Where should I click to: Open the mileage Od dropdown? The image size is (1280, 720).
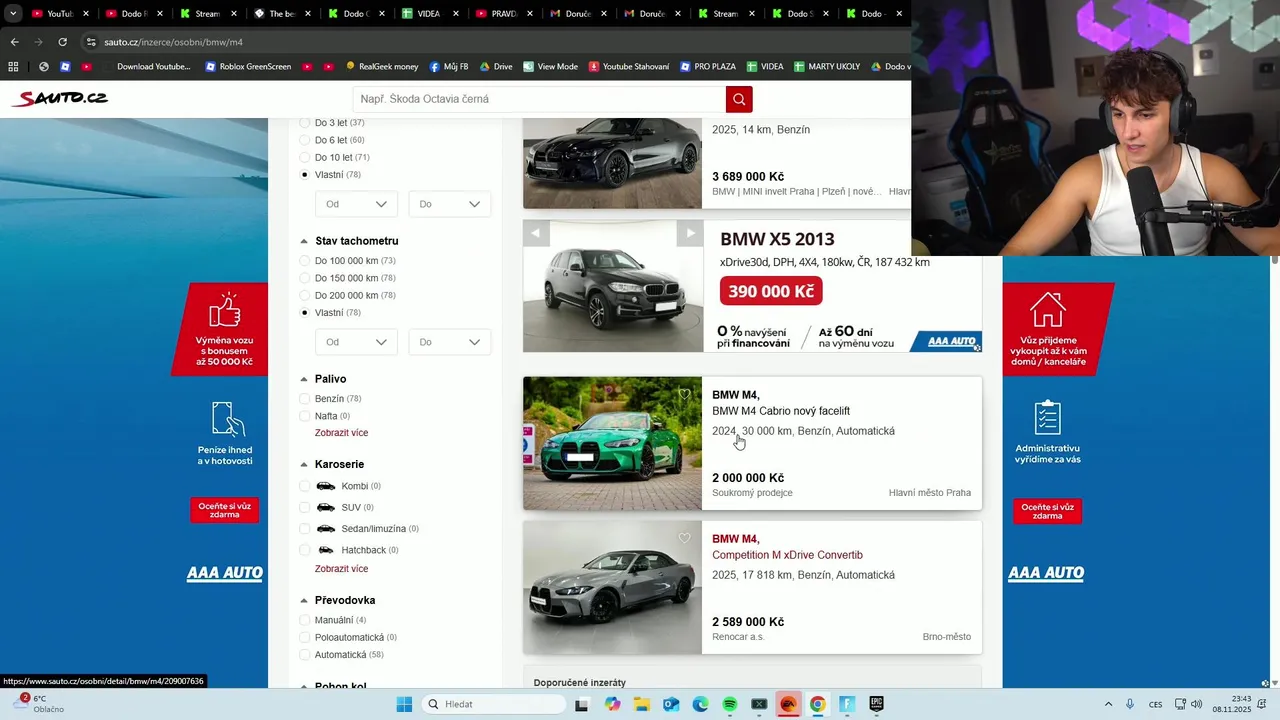[x=356, y=342]
